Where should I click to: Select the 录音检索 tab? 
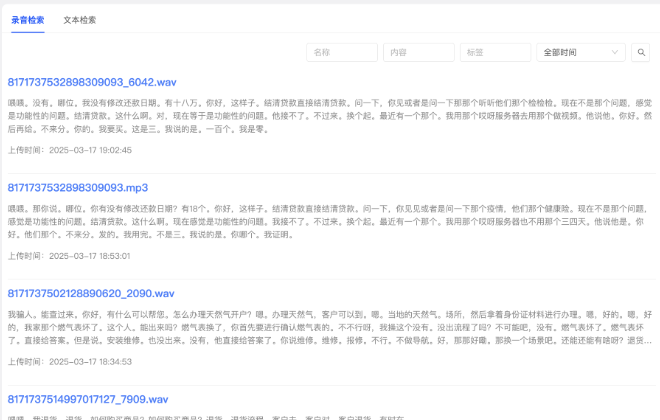28,20
